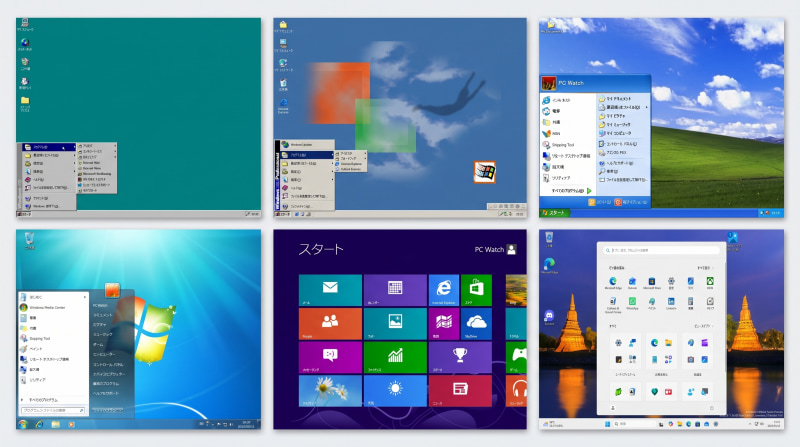This screenshot has height=447, width=800.
Task: Open the Mail tile on Windows 8 Start
Action: [330, 290]
